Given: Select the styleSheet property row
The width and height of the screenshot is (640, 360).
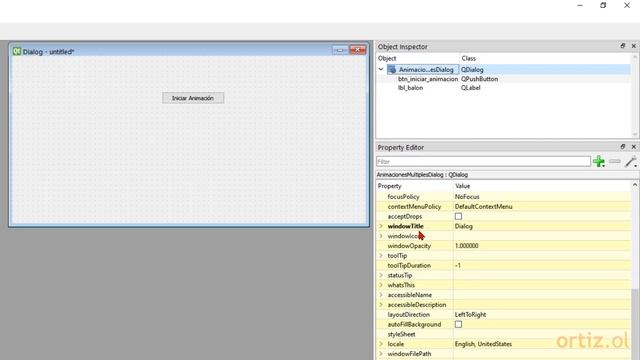Looking at the screenshot, I should pyautogui.click(x=504, y=334).
